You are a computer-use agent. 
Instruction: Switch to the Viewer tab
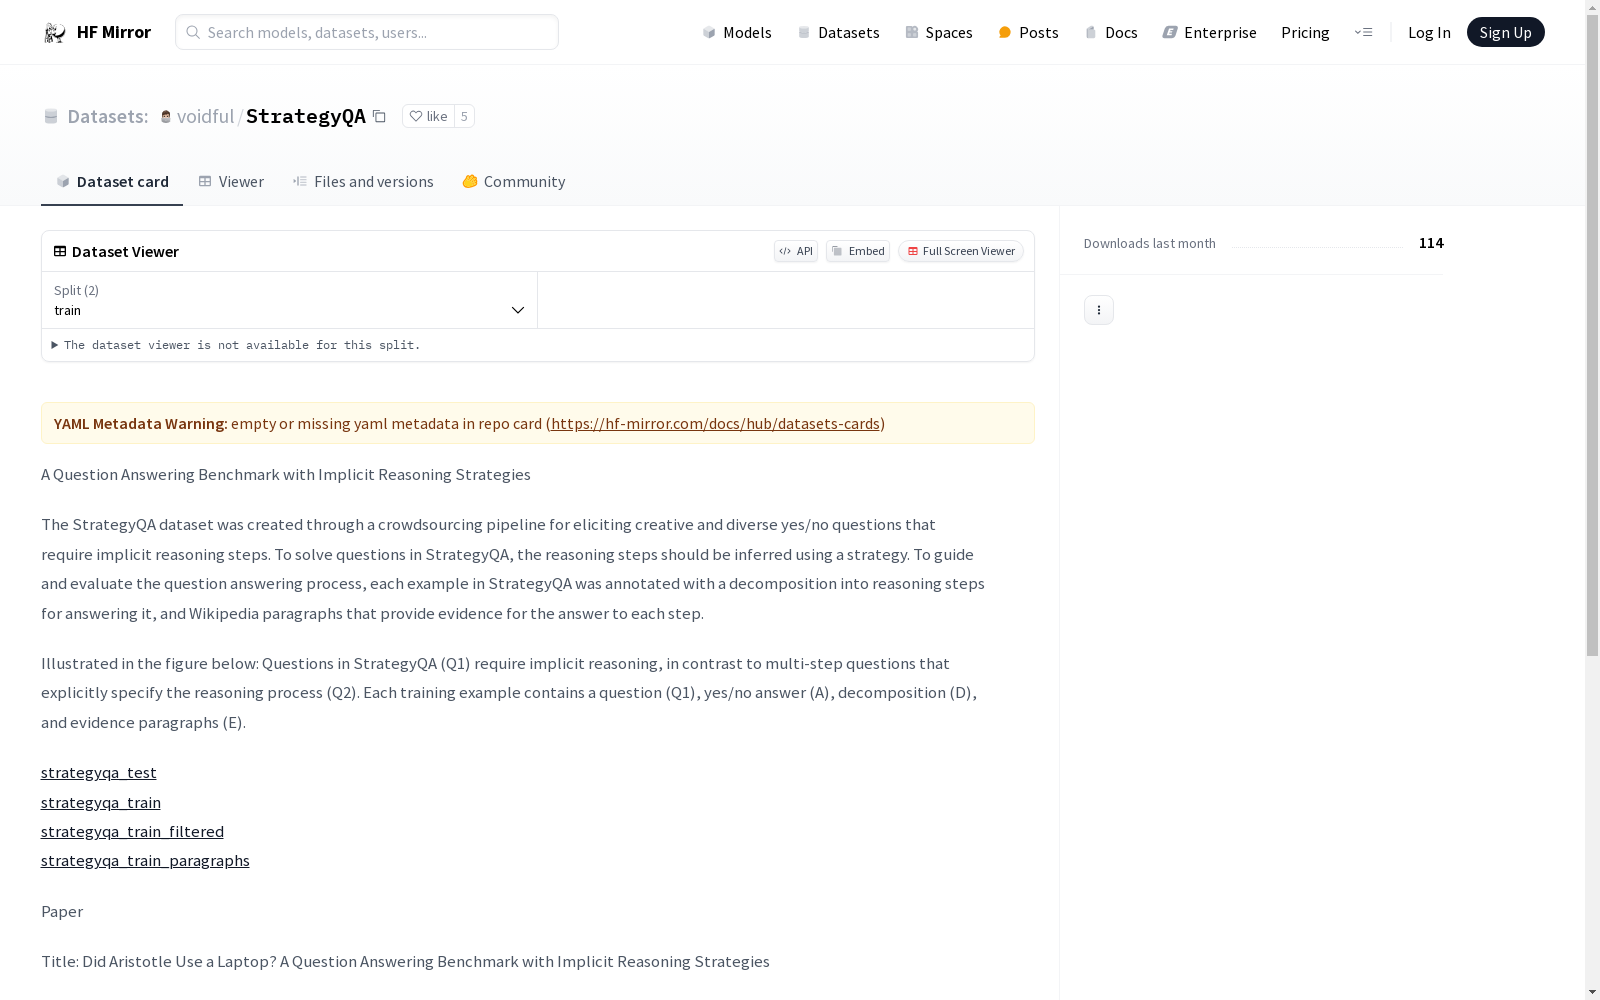click(x=231, y=181)
